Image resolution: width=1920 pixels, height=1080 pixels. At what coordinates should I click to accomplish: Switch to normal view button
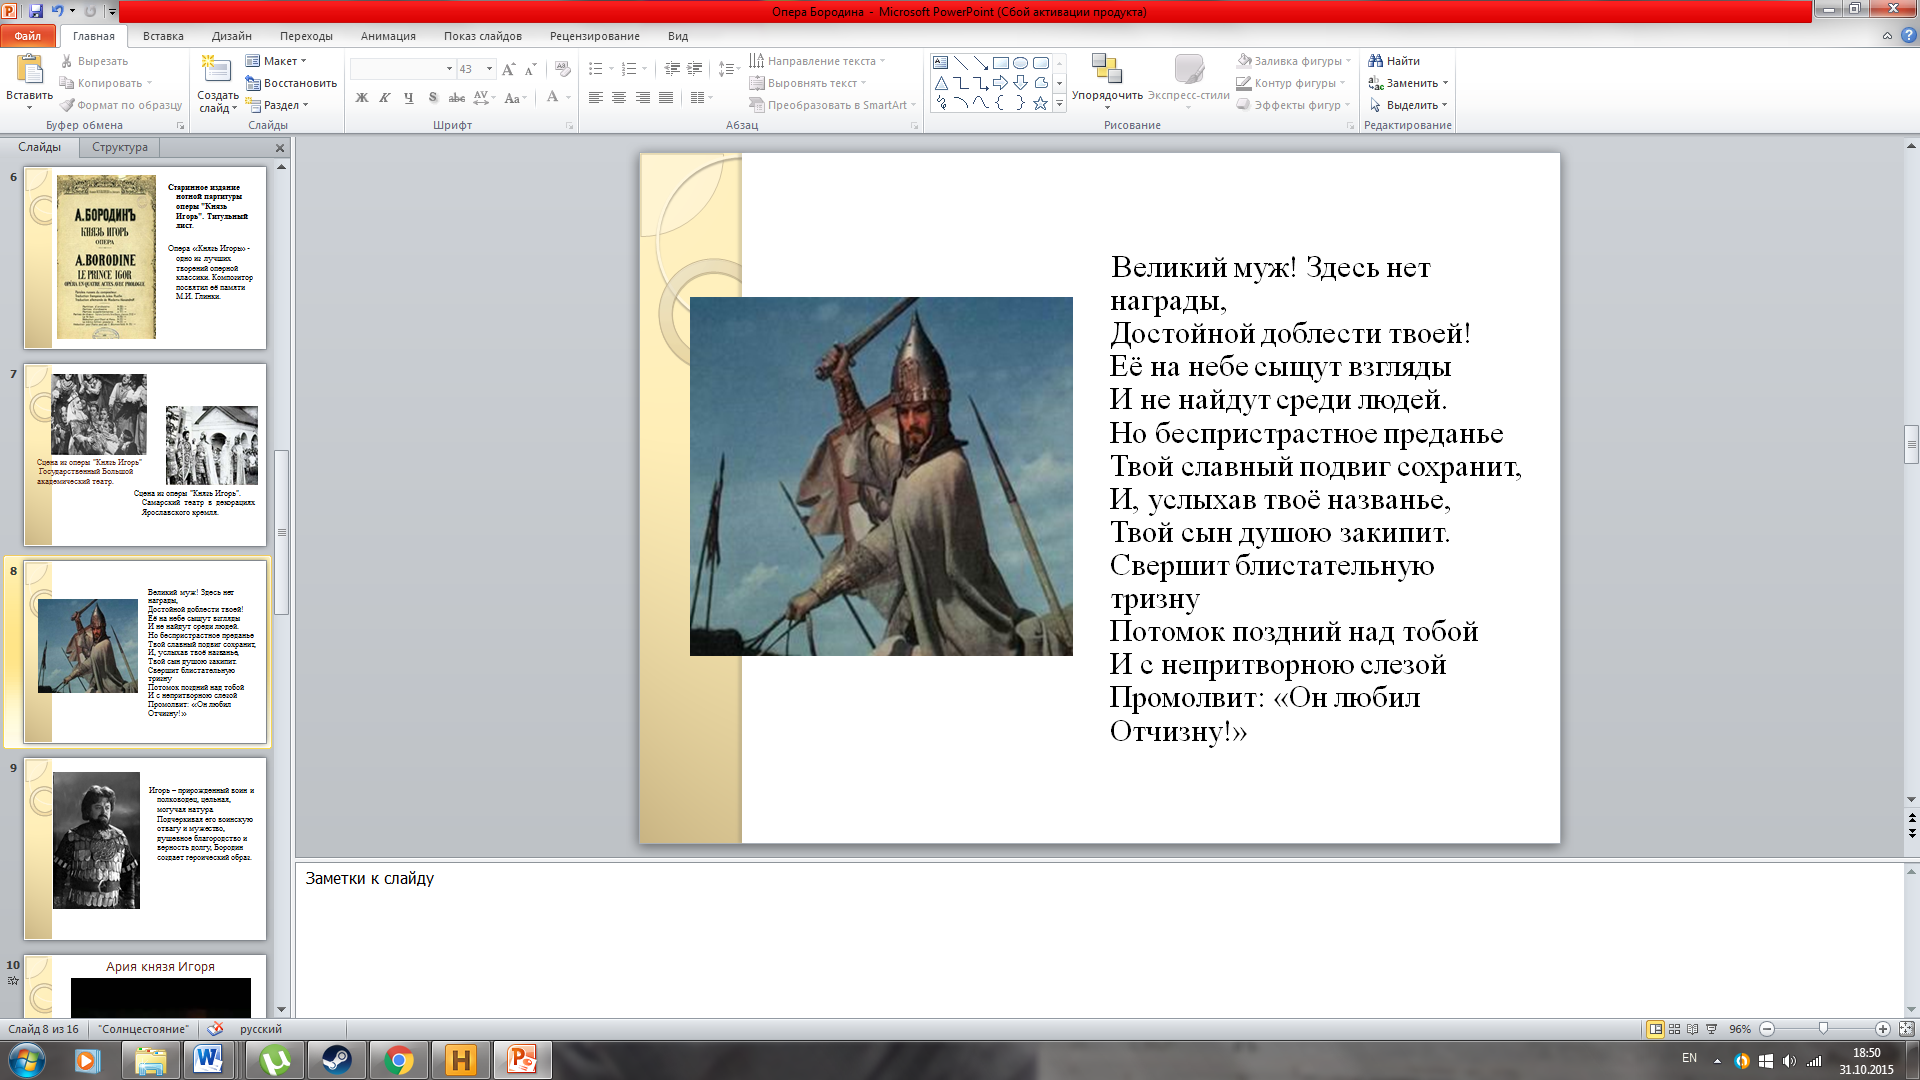click(1655, 1029)
